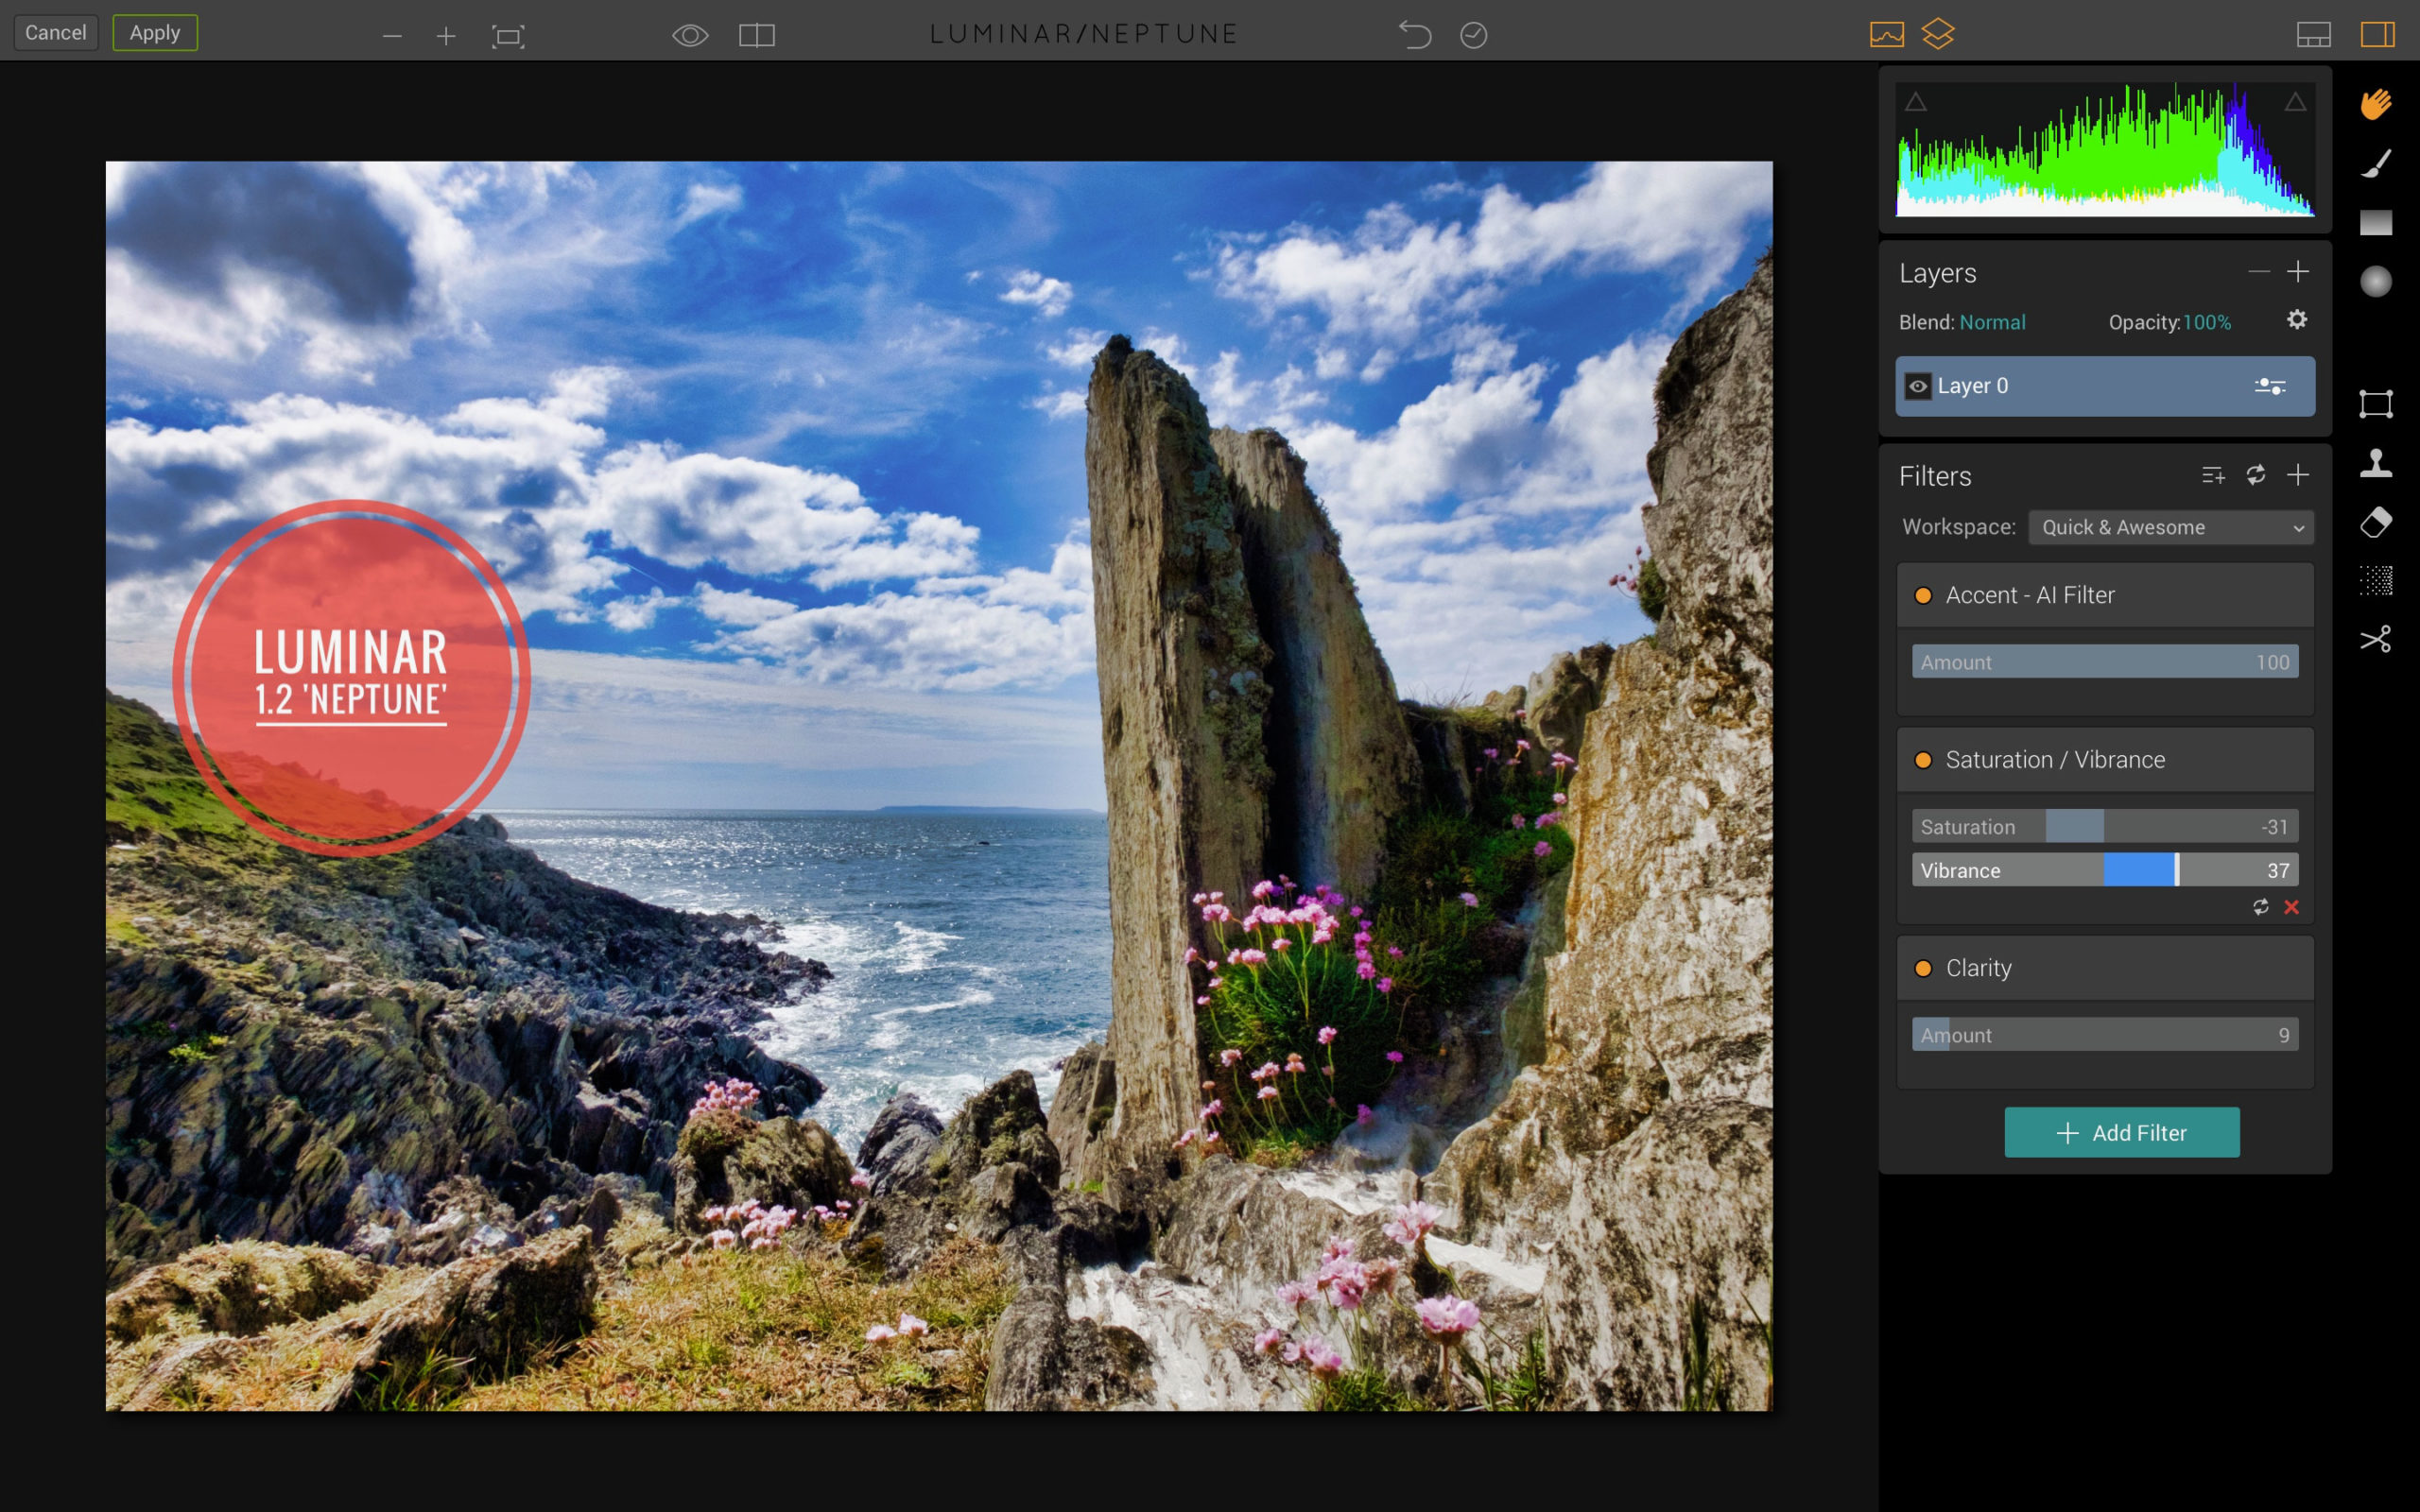Click the Apply button
Image resolution: width=2420 pixels, height=1512 pixels.
pos(154,32)
